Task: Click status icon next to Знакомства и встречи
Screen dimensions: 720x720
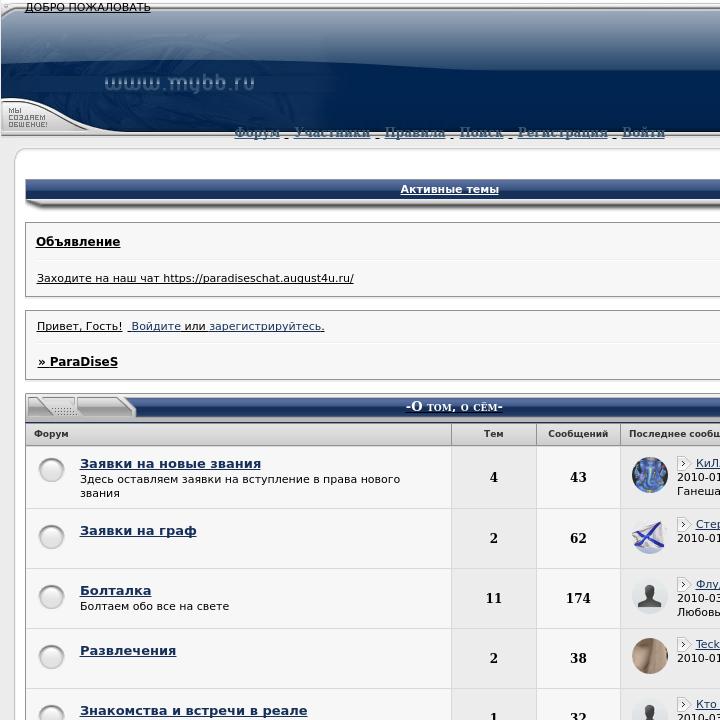Action: 51,713
